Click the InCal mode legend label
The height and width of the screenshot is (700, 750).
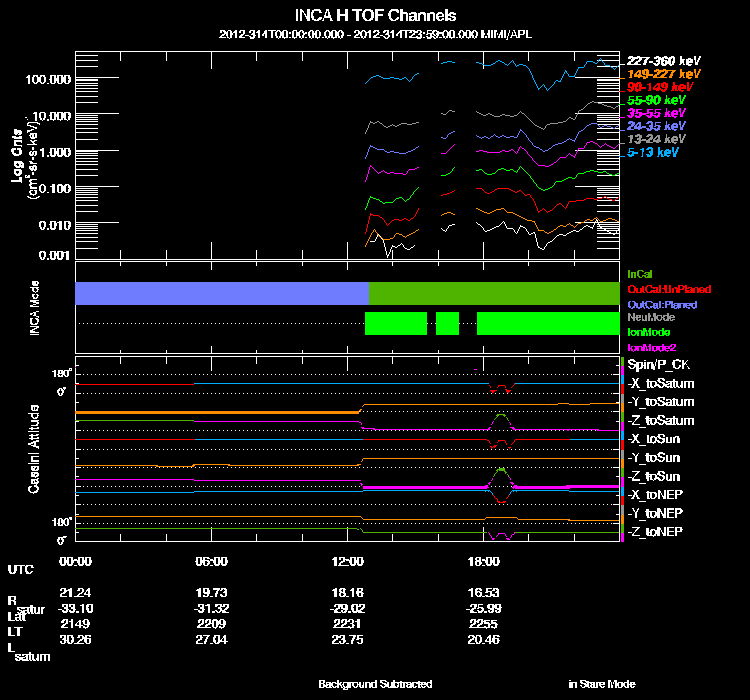(640, 274)
